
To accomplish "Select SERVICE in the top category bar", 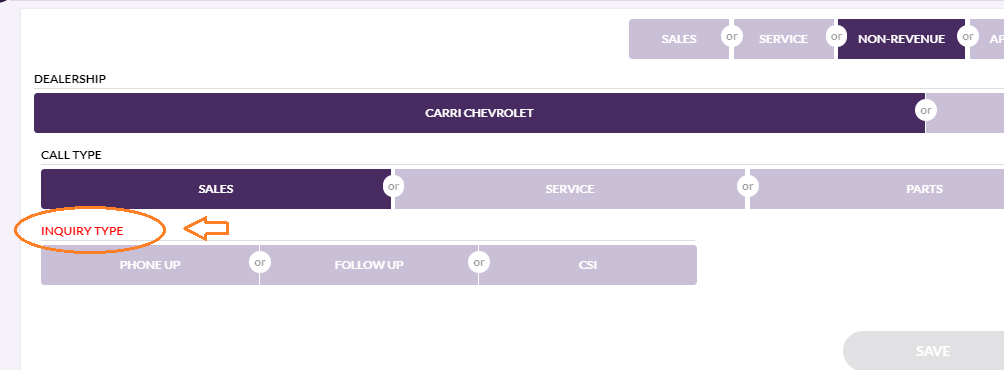I will click(x=783, y=39).
